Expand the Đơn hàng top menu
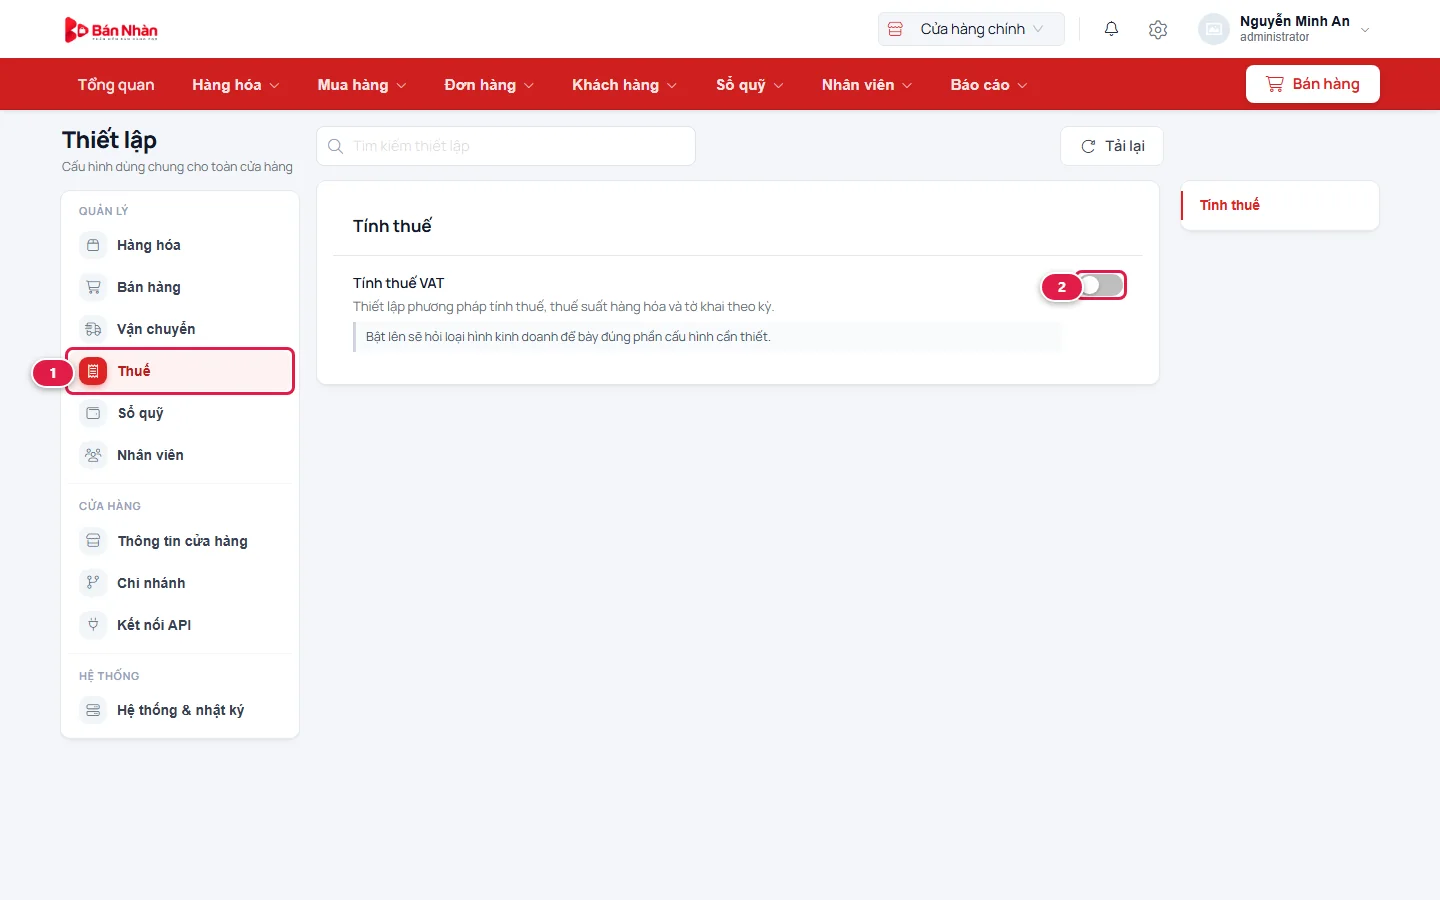Screen dimensions: 1440x900 click(489, 85)
